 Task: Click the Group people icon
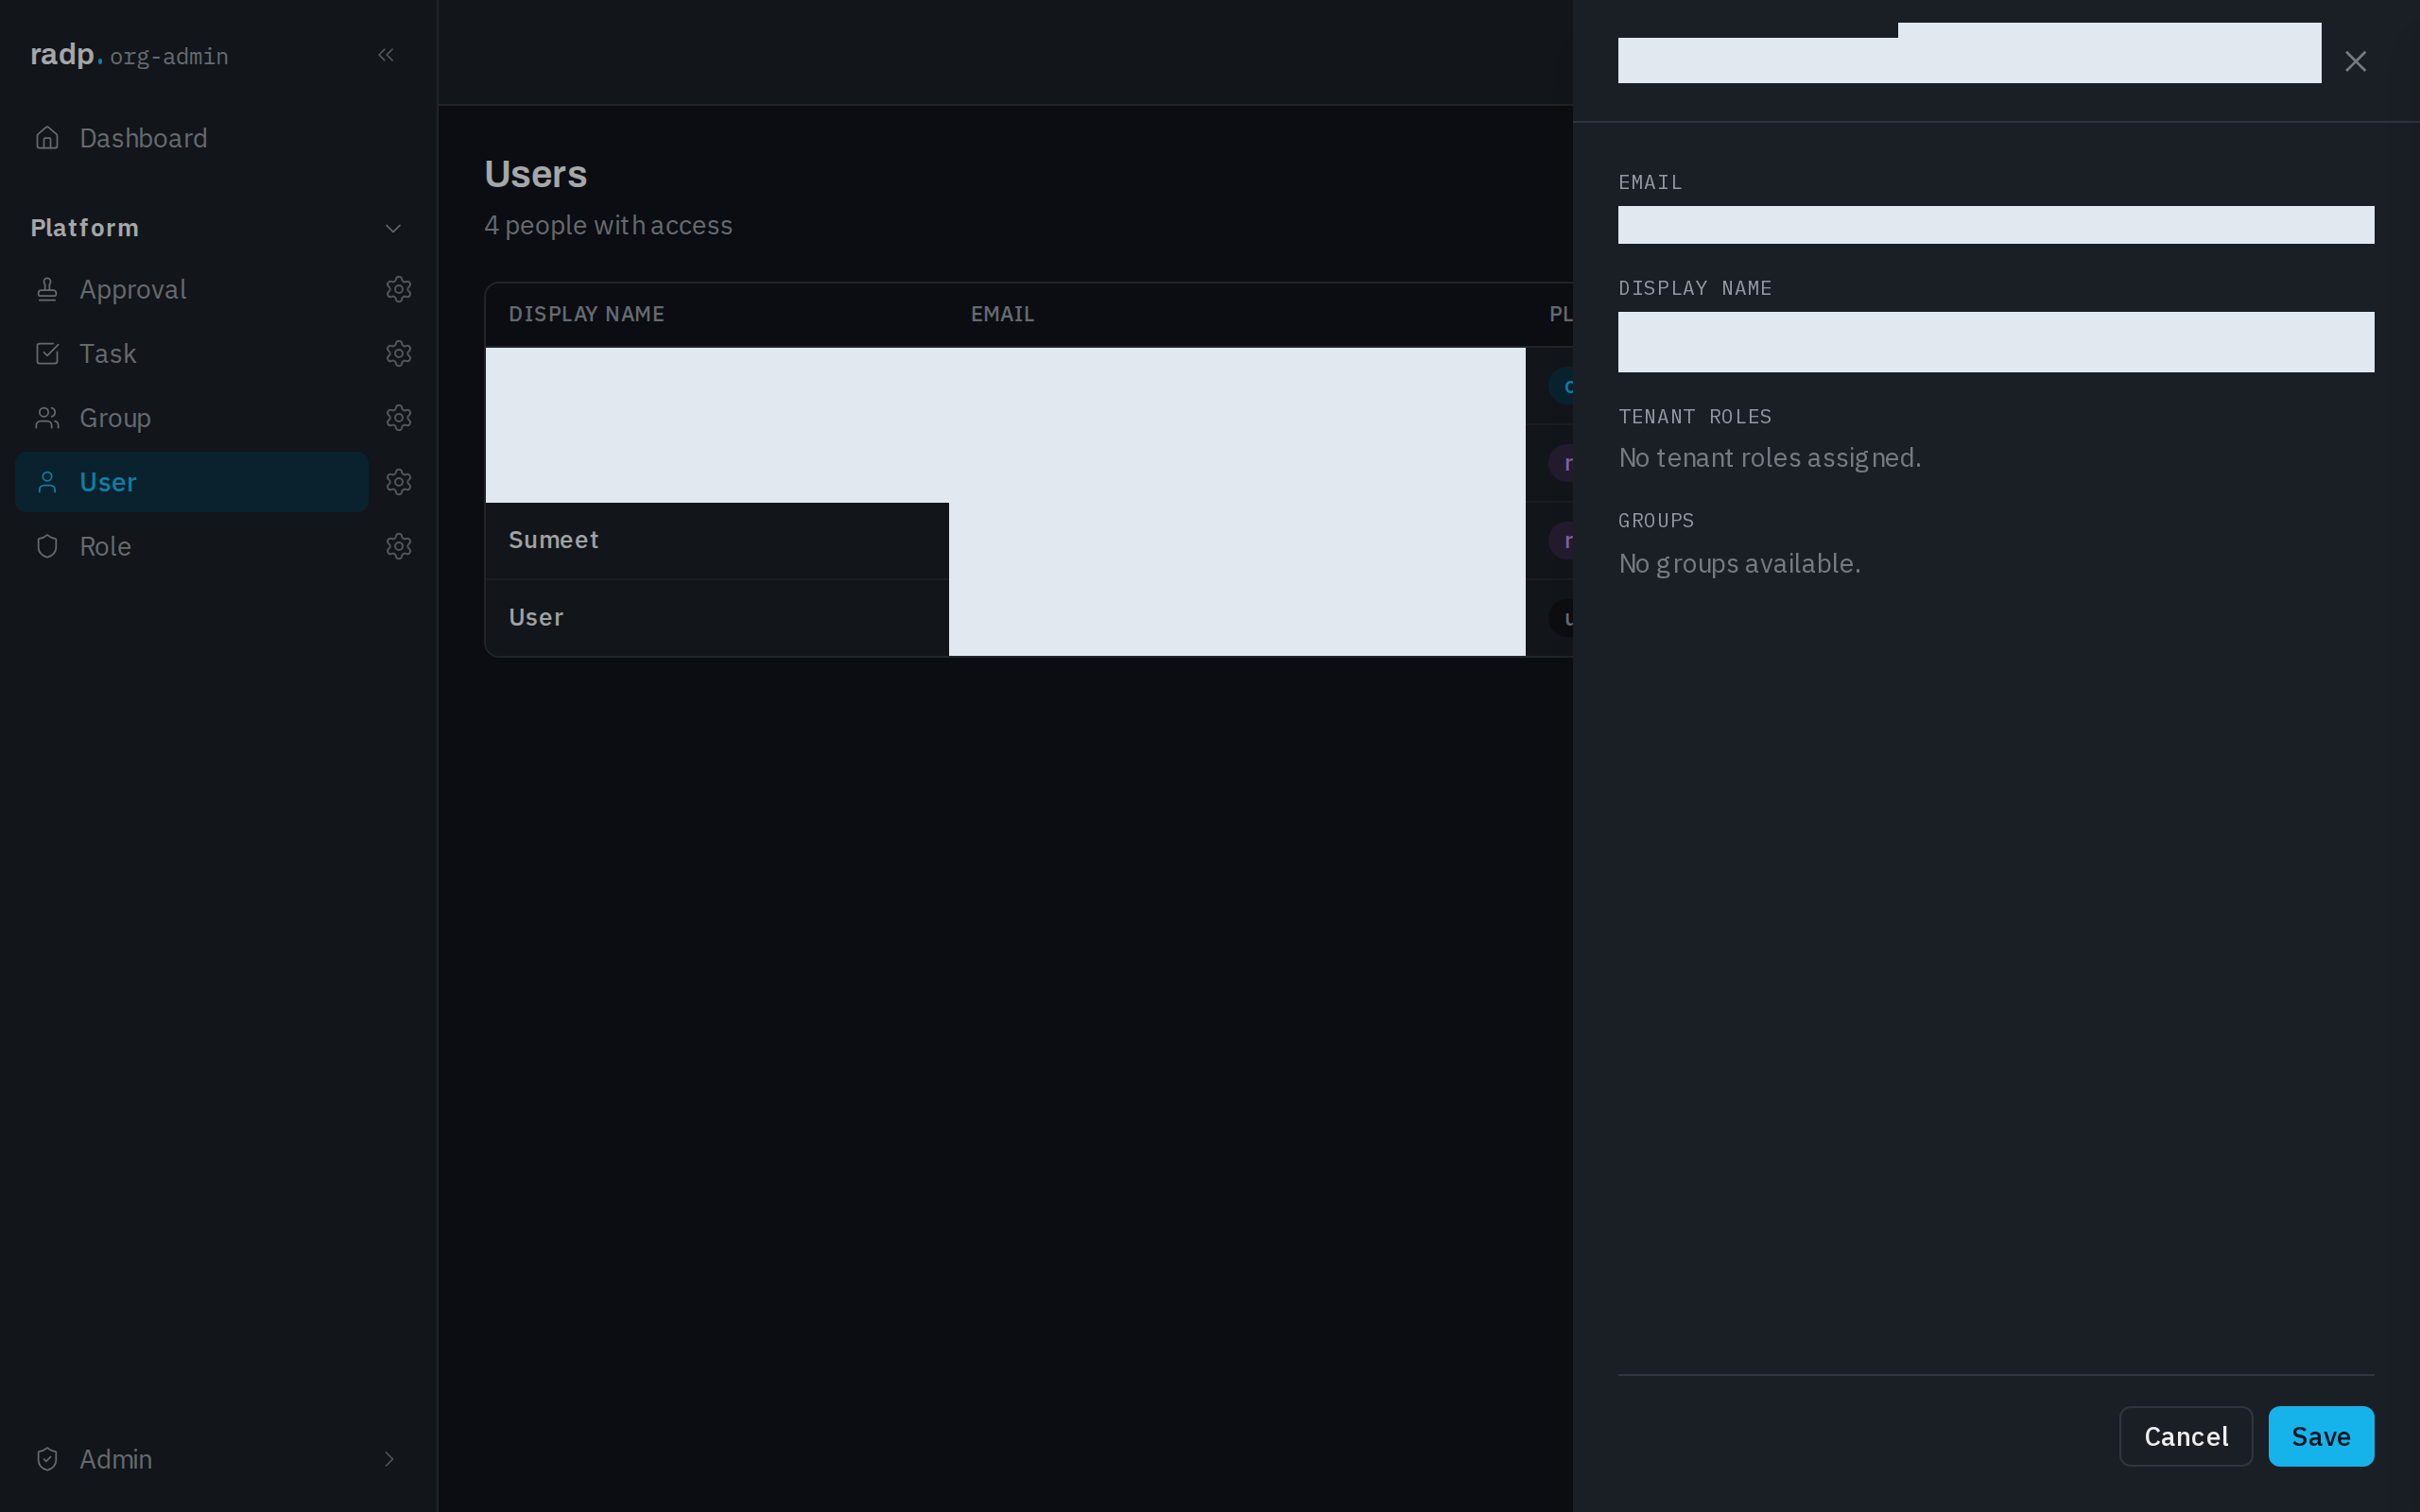click(x=47, y=418)
